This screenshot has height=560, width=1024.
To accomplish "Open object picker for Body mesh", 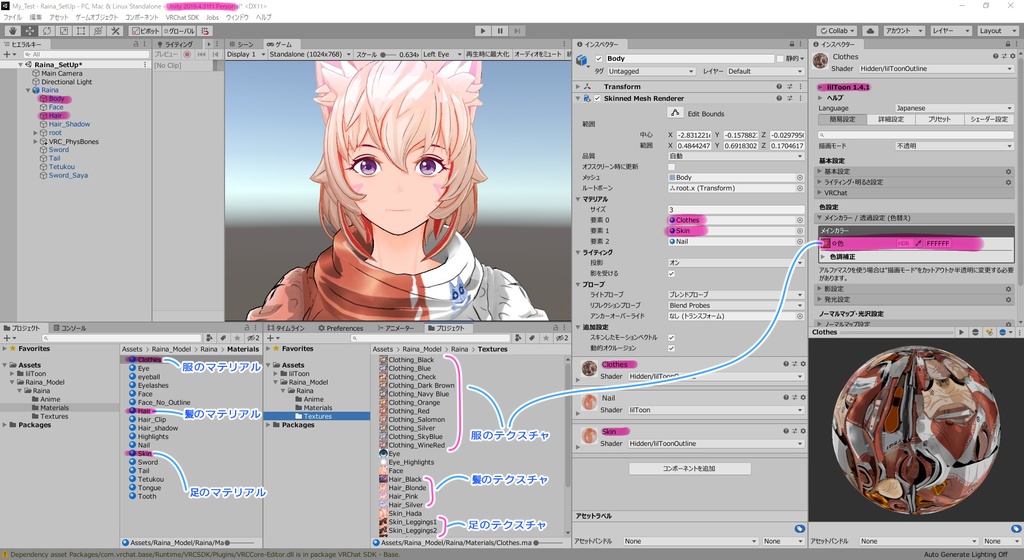I will pos(799,178).
